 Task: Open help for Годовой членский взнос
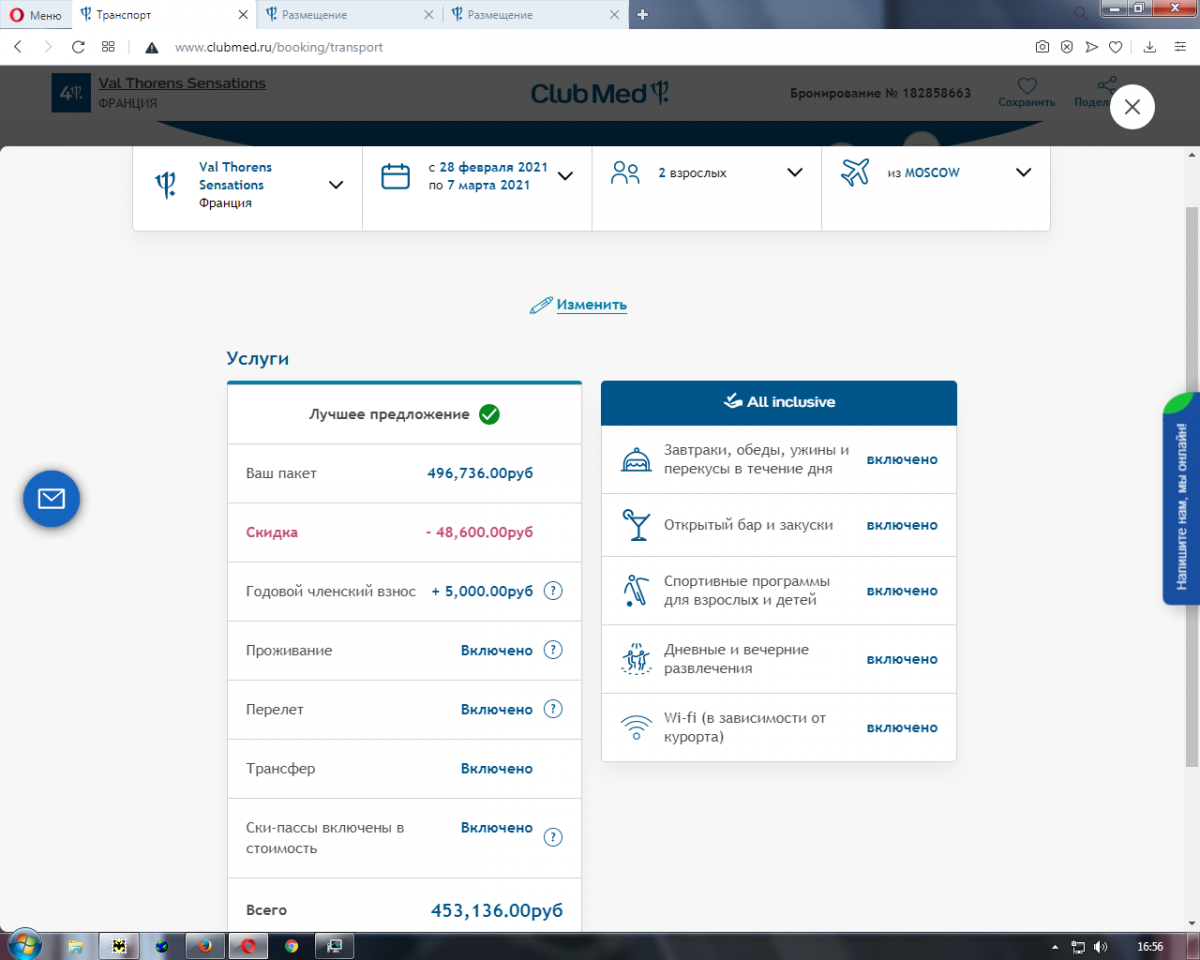(553, 591)
